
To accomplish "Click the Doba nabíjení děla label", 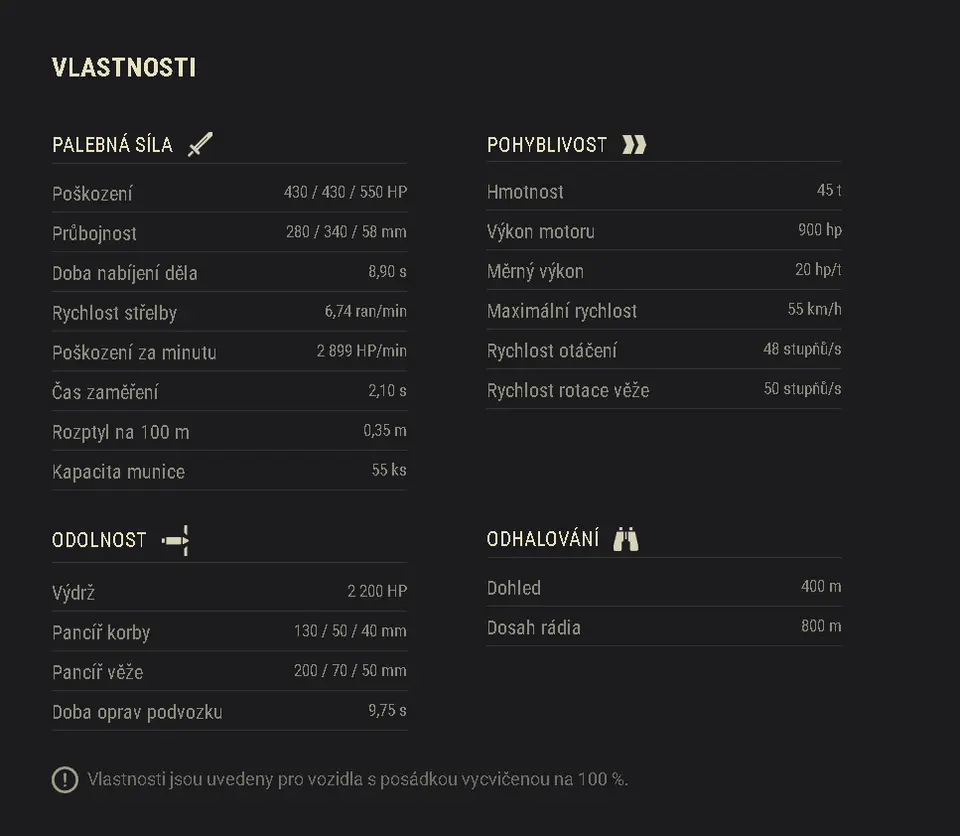I will (x=125, y=273).
